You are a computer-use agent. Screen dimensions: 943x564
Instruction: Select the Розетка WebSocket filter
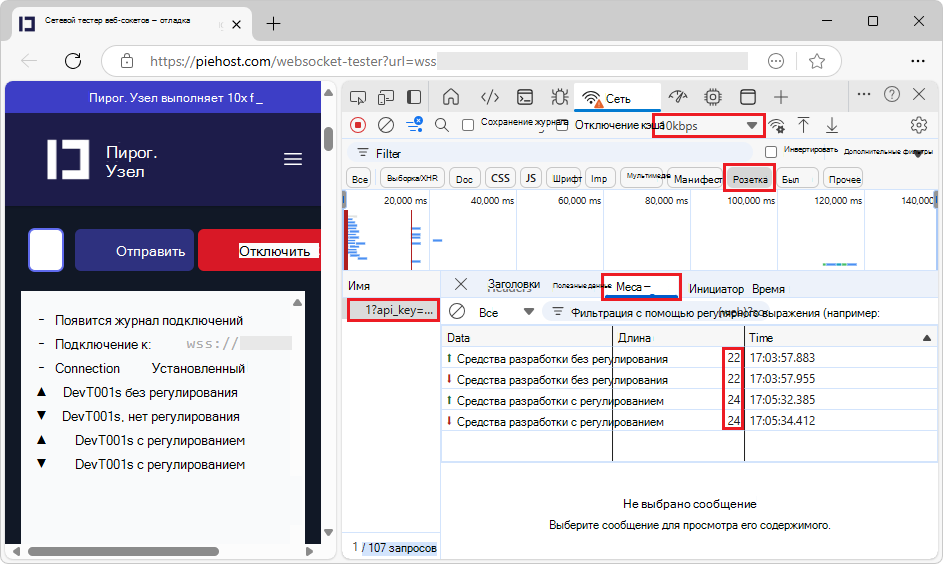click(749, 179)
